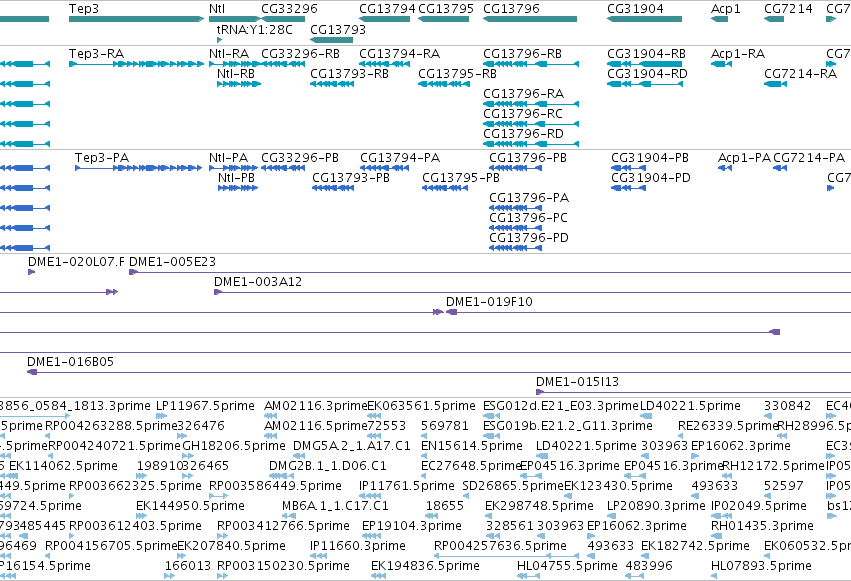Click the CG7214 gene label
Screen dimensions: 851x581
click(x=788, y=9)
